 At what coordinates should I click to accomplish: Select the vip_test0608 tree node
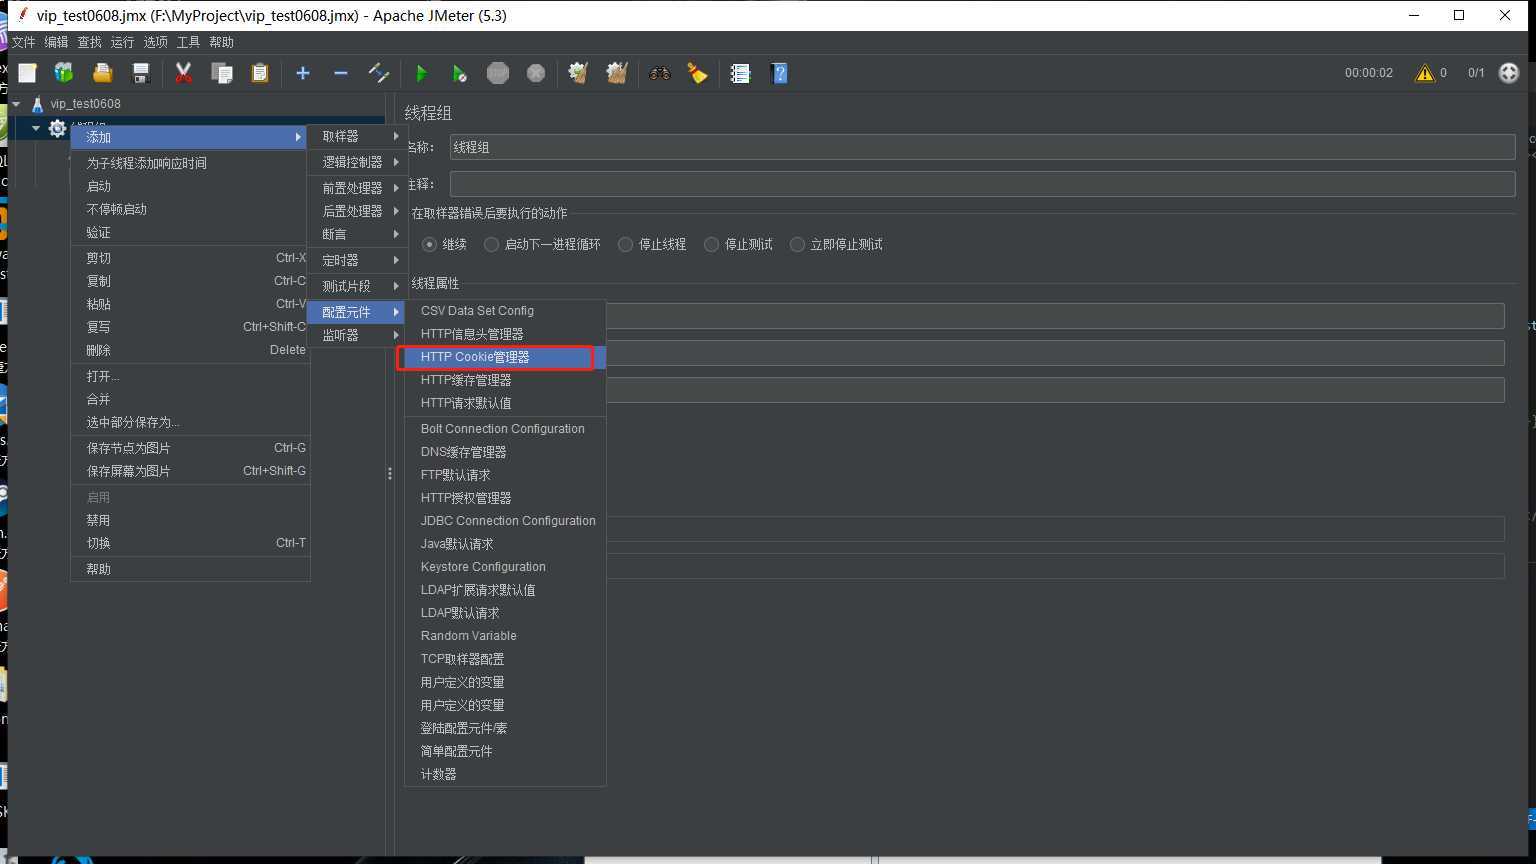click(85, 104)
